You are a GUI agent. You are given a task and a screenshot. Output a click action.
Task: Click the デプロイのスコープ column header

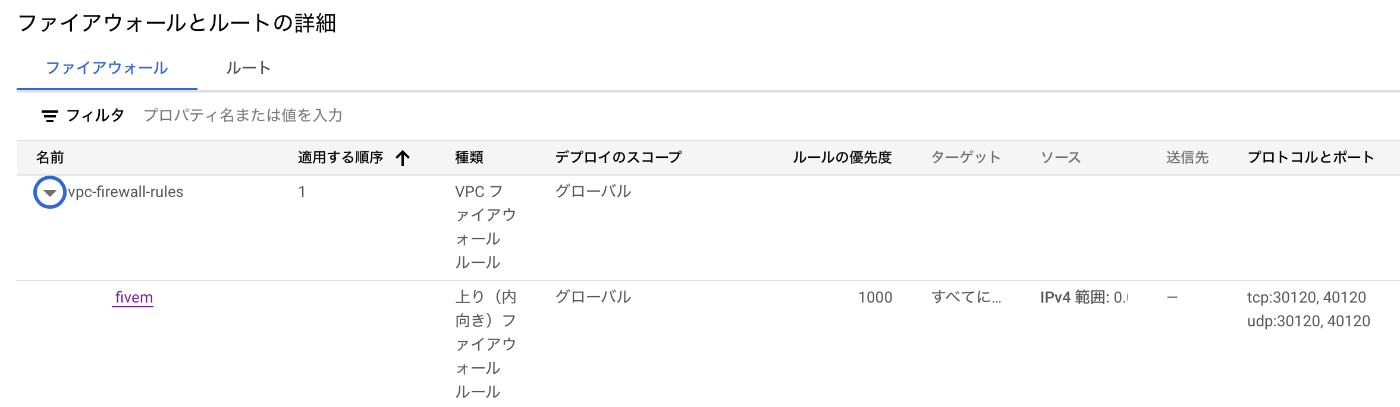pyautogui.click(x=618, y=158)
